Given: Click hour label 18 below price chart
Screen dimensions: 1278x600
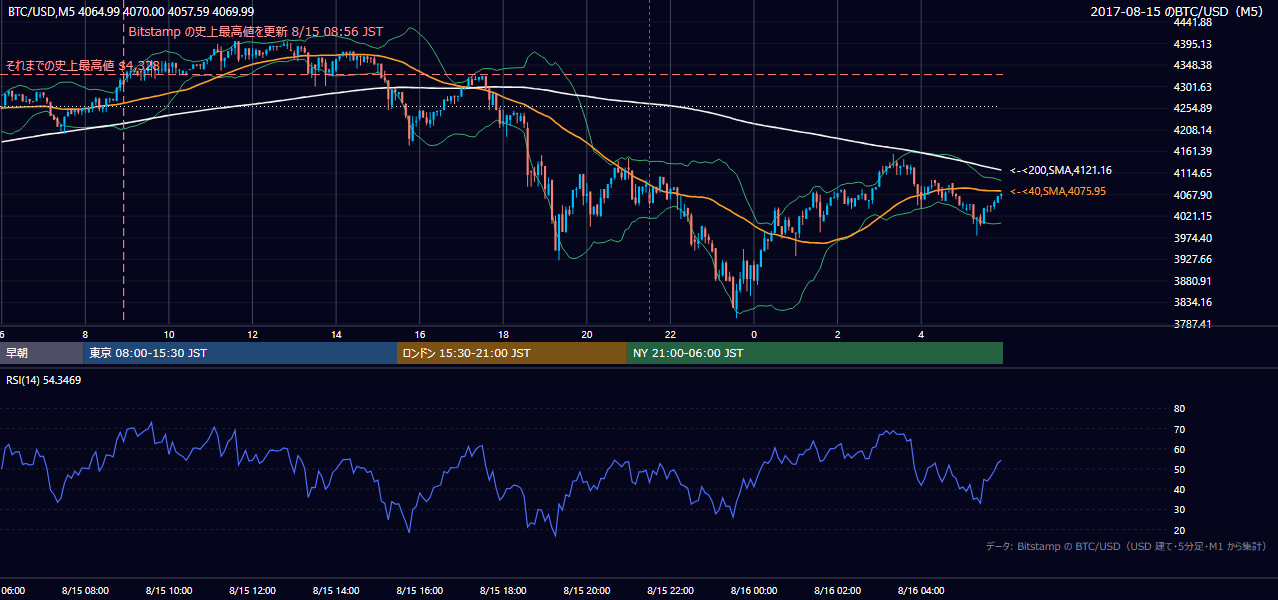Looking at the screenshot, I should pos(503,334).
